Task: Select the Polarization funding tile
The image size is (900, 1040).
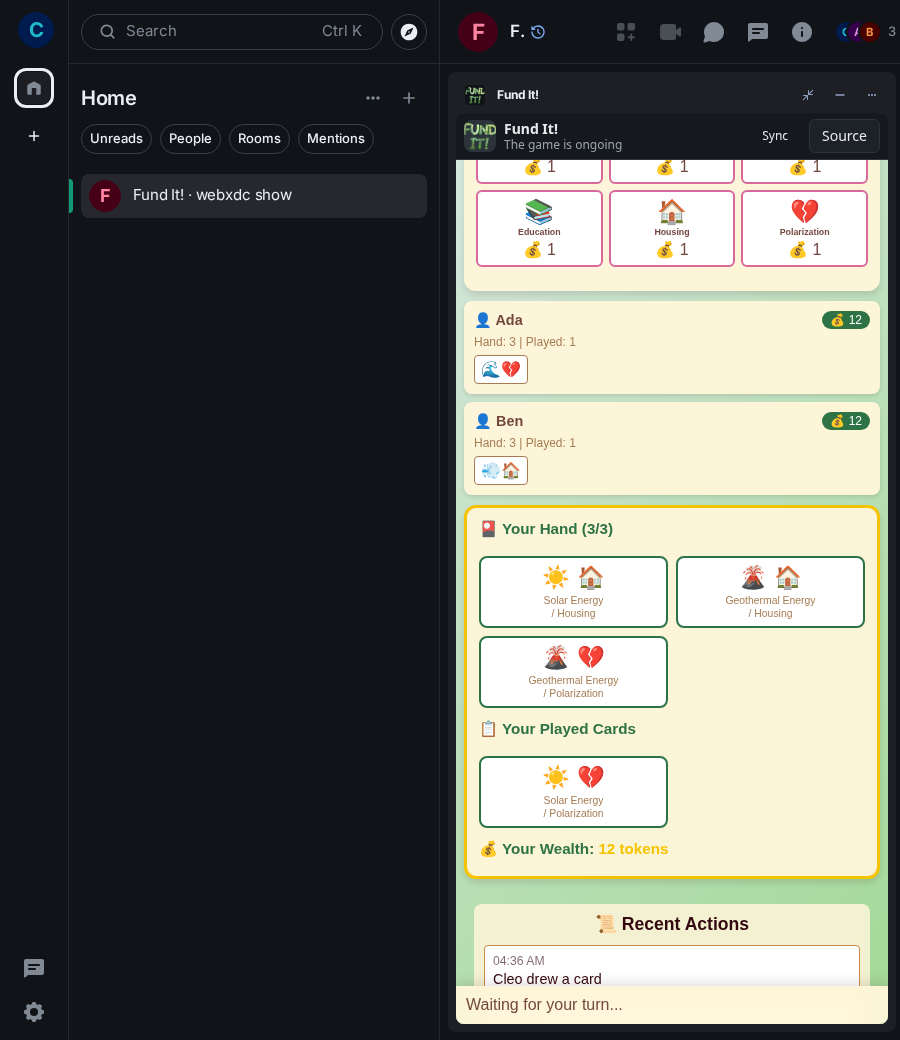Action: pyautogui.click(x=804, y=229)
